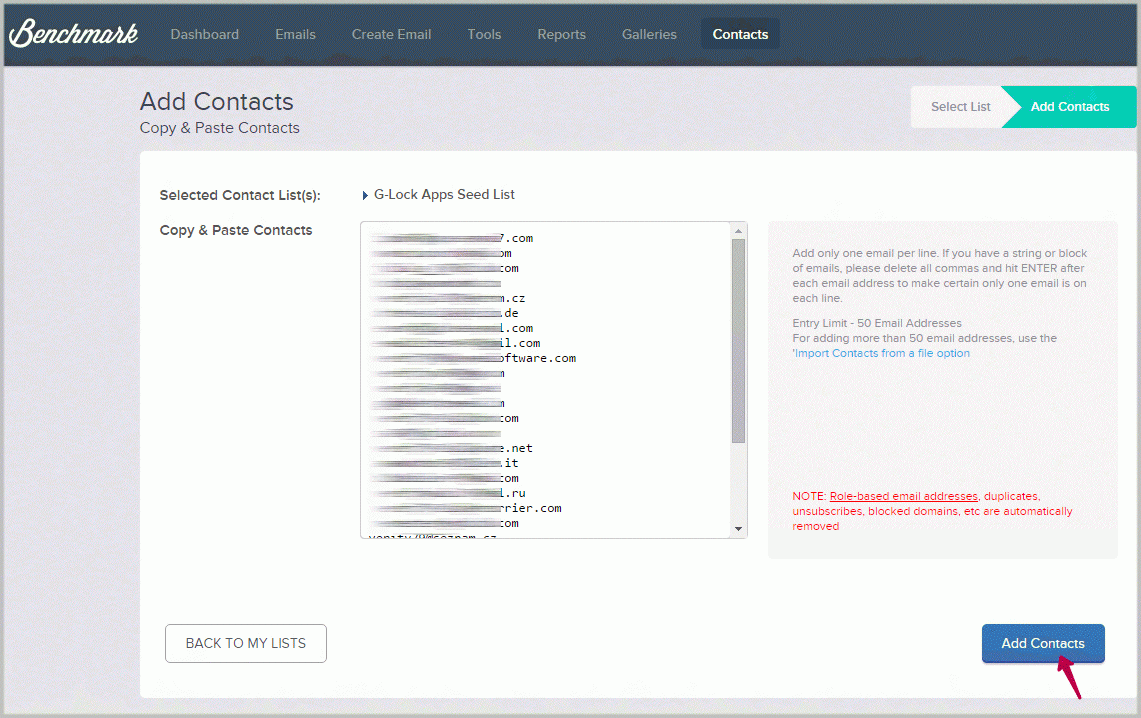The height and width of the screenshot is (718, 1141).
Task: Open the Galleries section
Action: pyautogui.click(x=649, y=34)
